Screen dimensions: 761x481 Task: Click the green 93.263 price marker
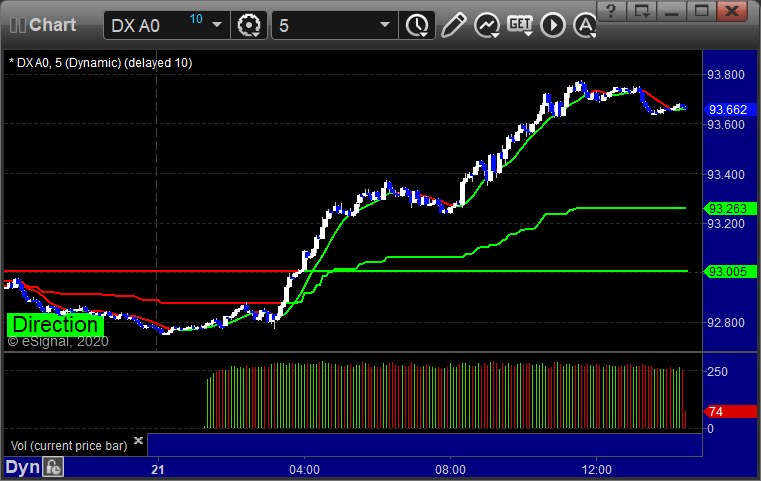click(x=730, y=209)
